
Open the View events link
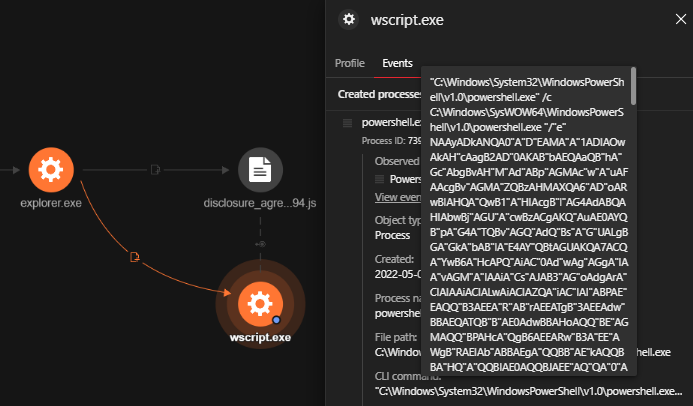[x=396, y=198]
